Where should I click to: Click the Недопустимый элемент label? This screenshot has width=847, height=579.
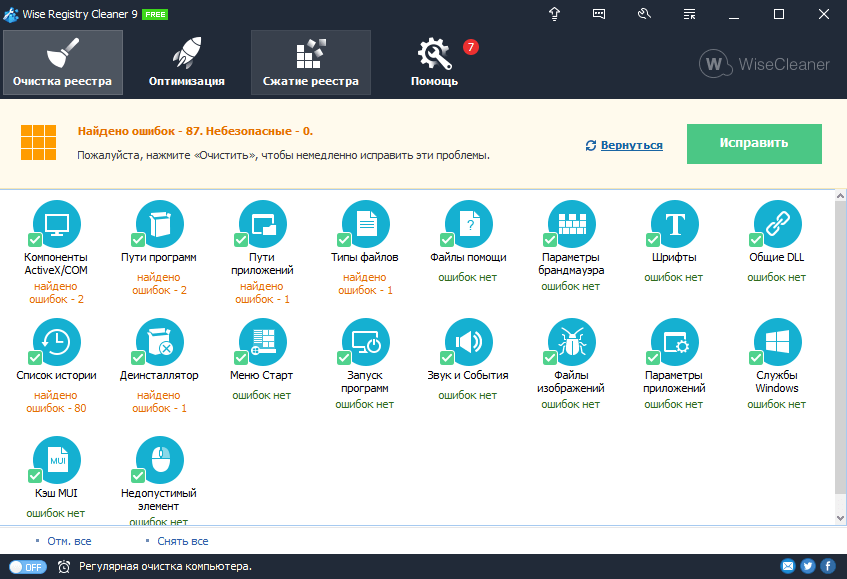coord(159,500)
